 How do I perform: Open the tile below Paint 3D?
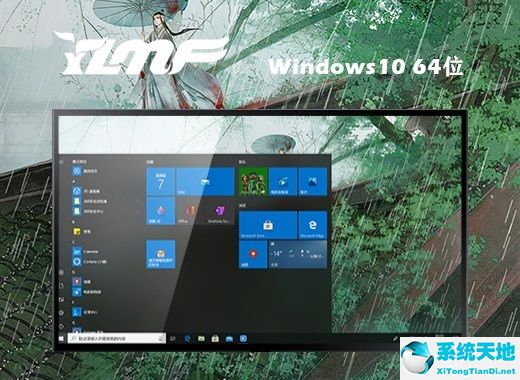(161, 254)
